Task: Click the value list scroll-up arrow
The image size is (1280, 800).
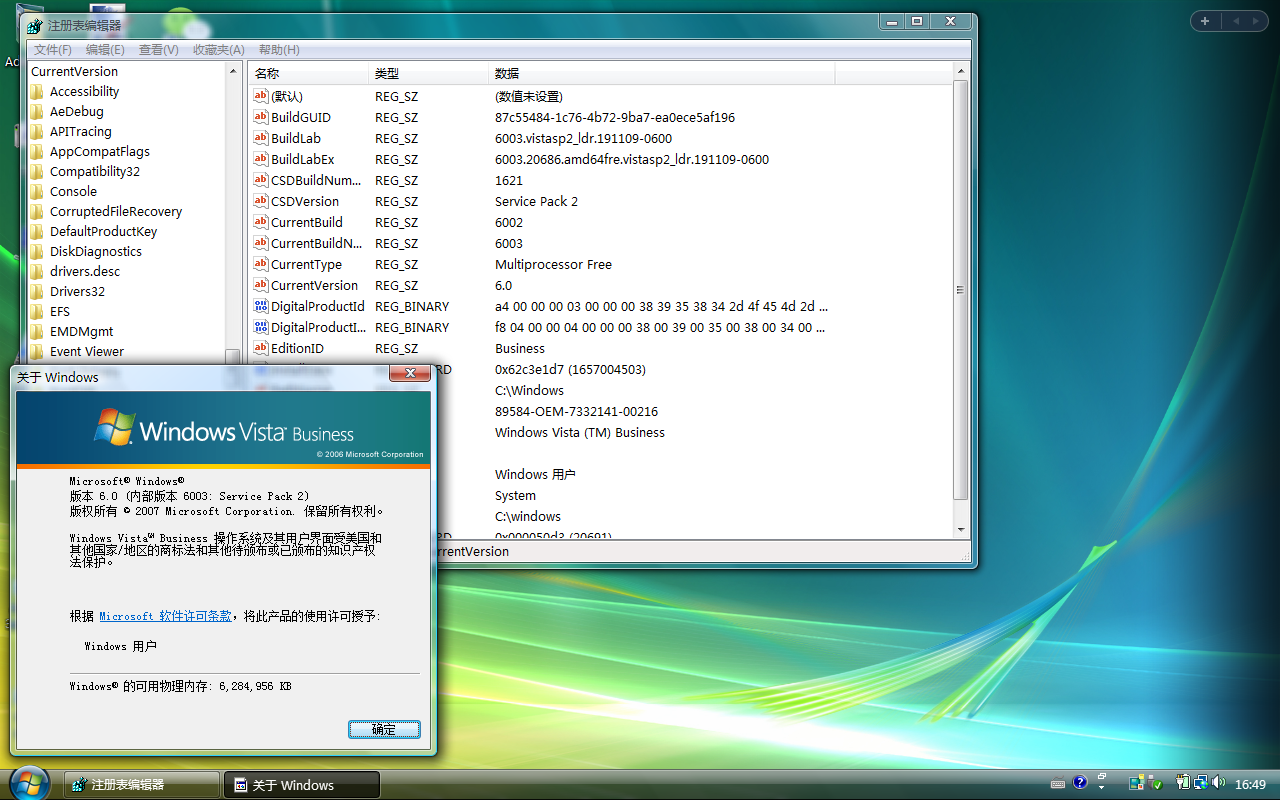Action: point(961,72)
